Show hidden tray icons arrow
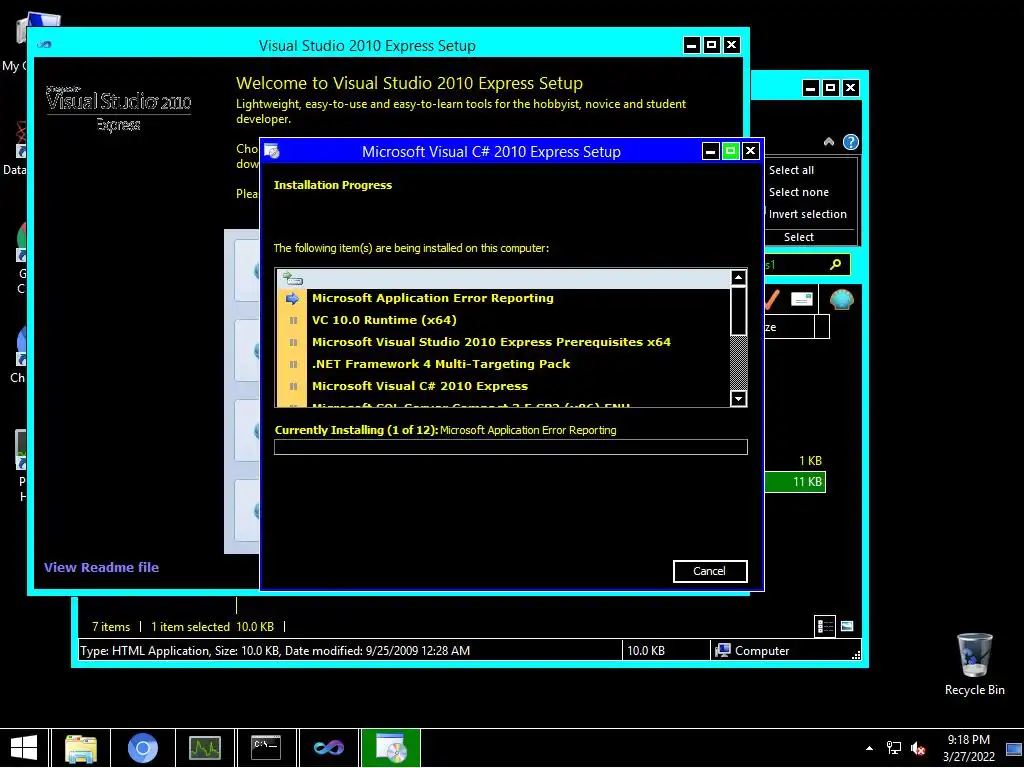1024x768 pixels. [x=869, y=748]
